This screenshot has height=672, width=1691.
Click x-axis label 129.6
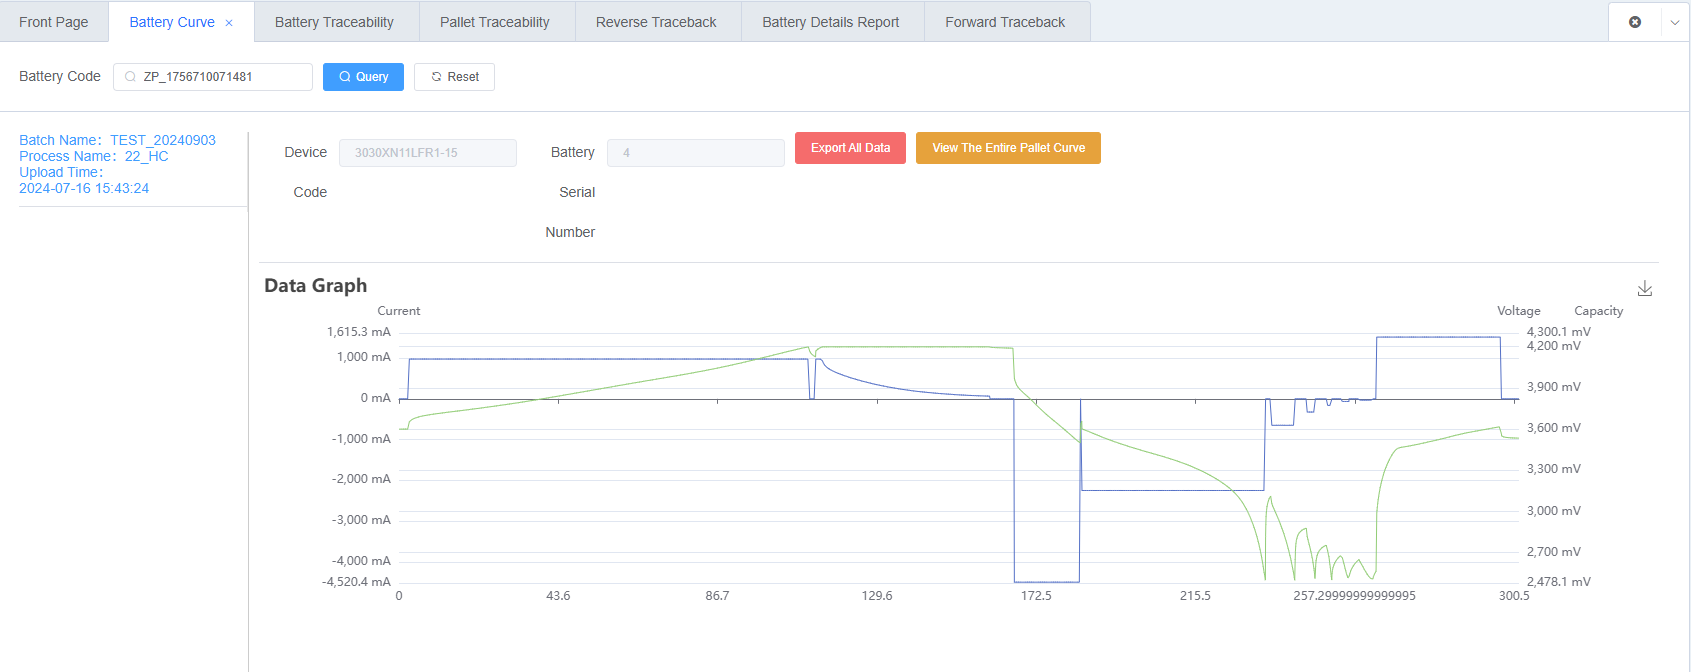[x=877, y=596]
